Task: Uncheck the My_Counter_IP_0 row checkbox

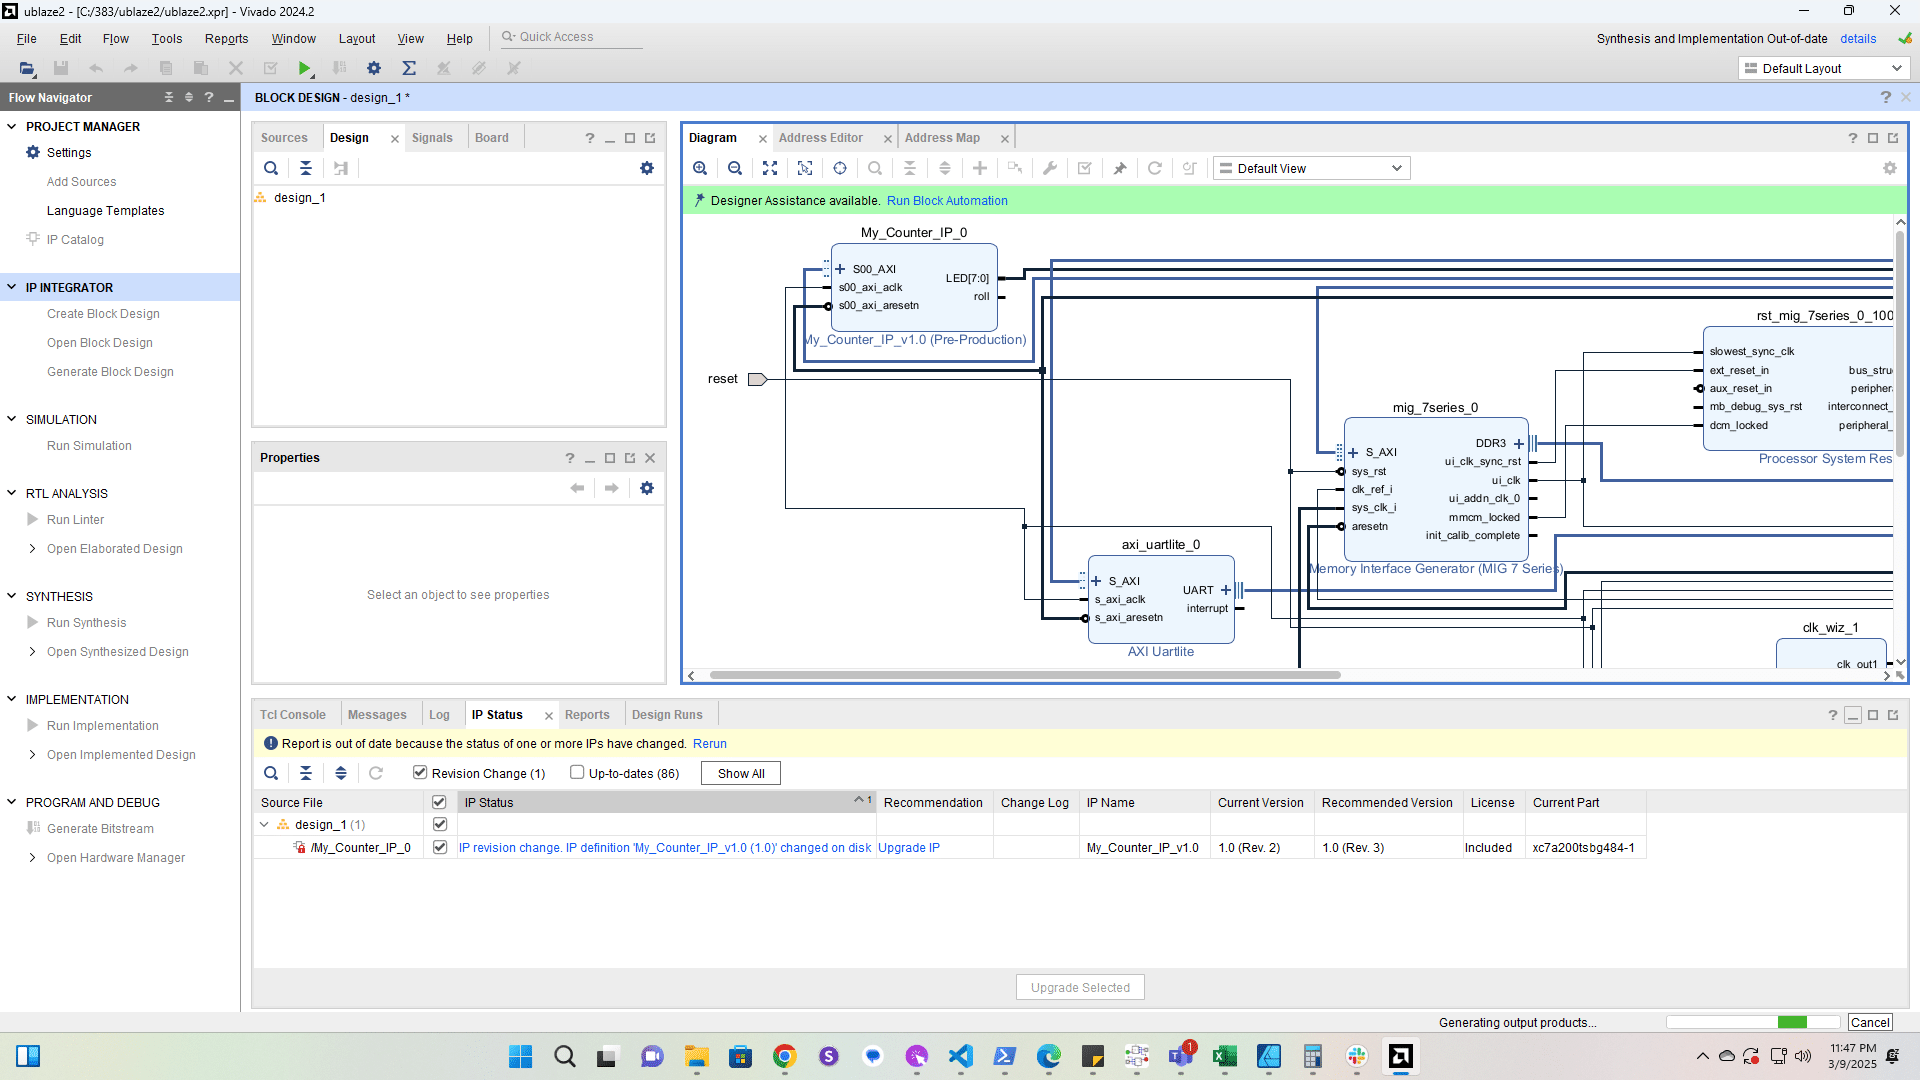Action: click(x=439, y=847)
